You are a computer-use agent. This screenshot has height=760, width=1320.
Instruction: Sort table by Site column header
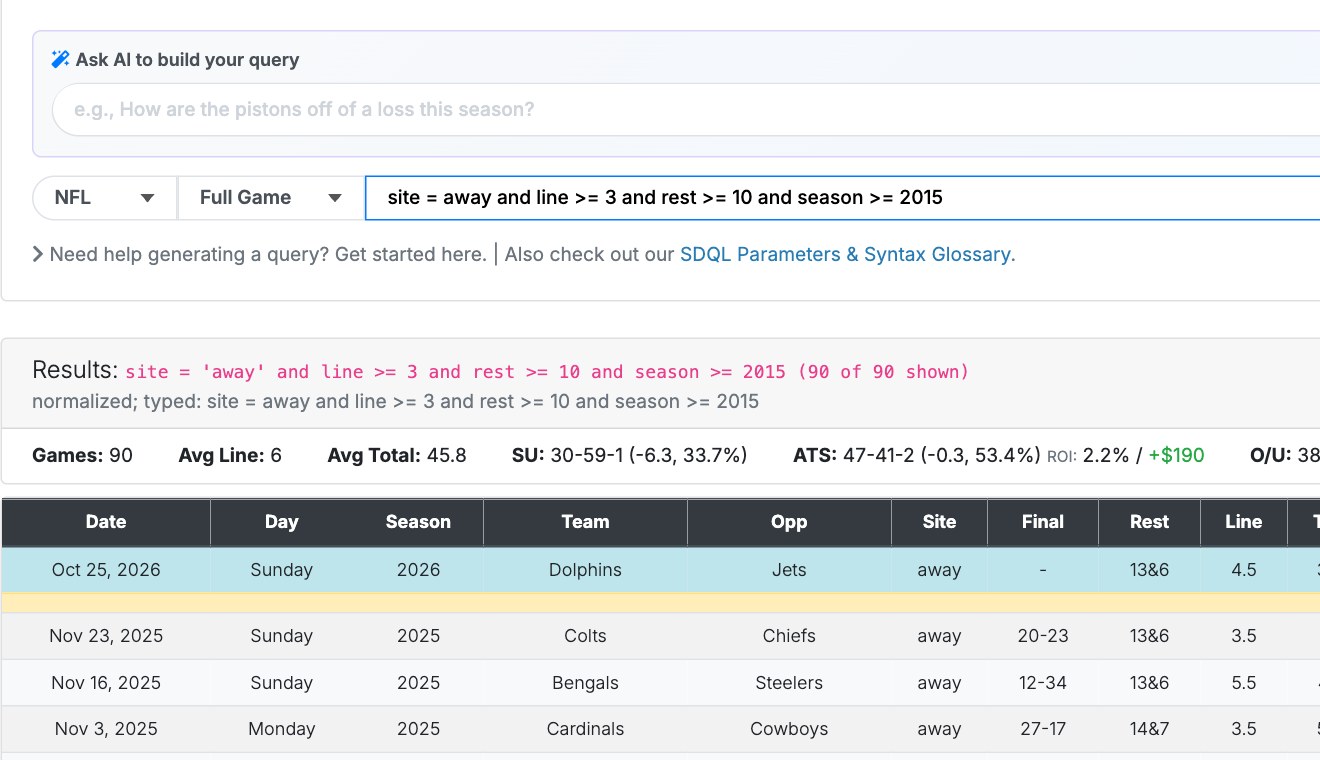tap(939, 522)
